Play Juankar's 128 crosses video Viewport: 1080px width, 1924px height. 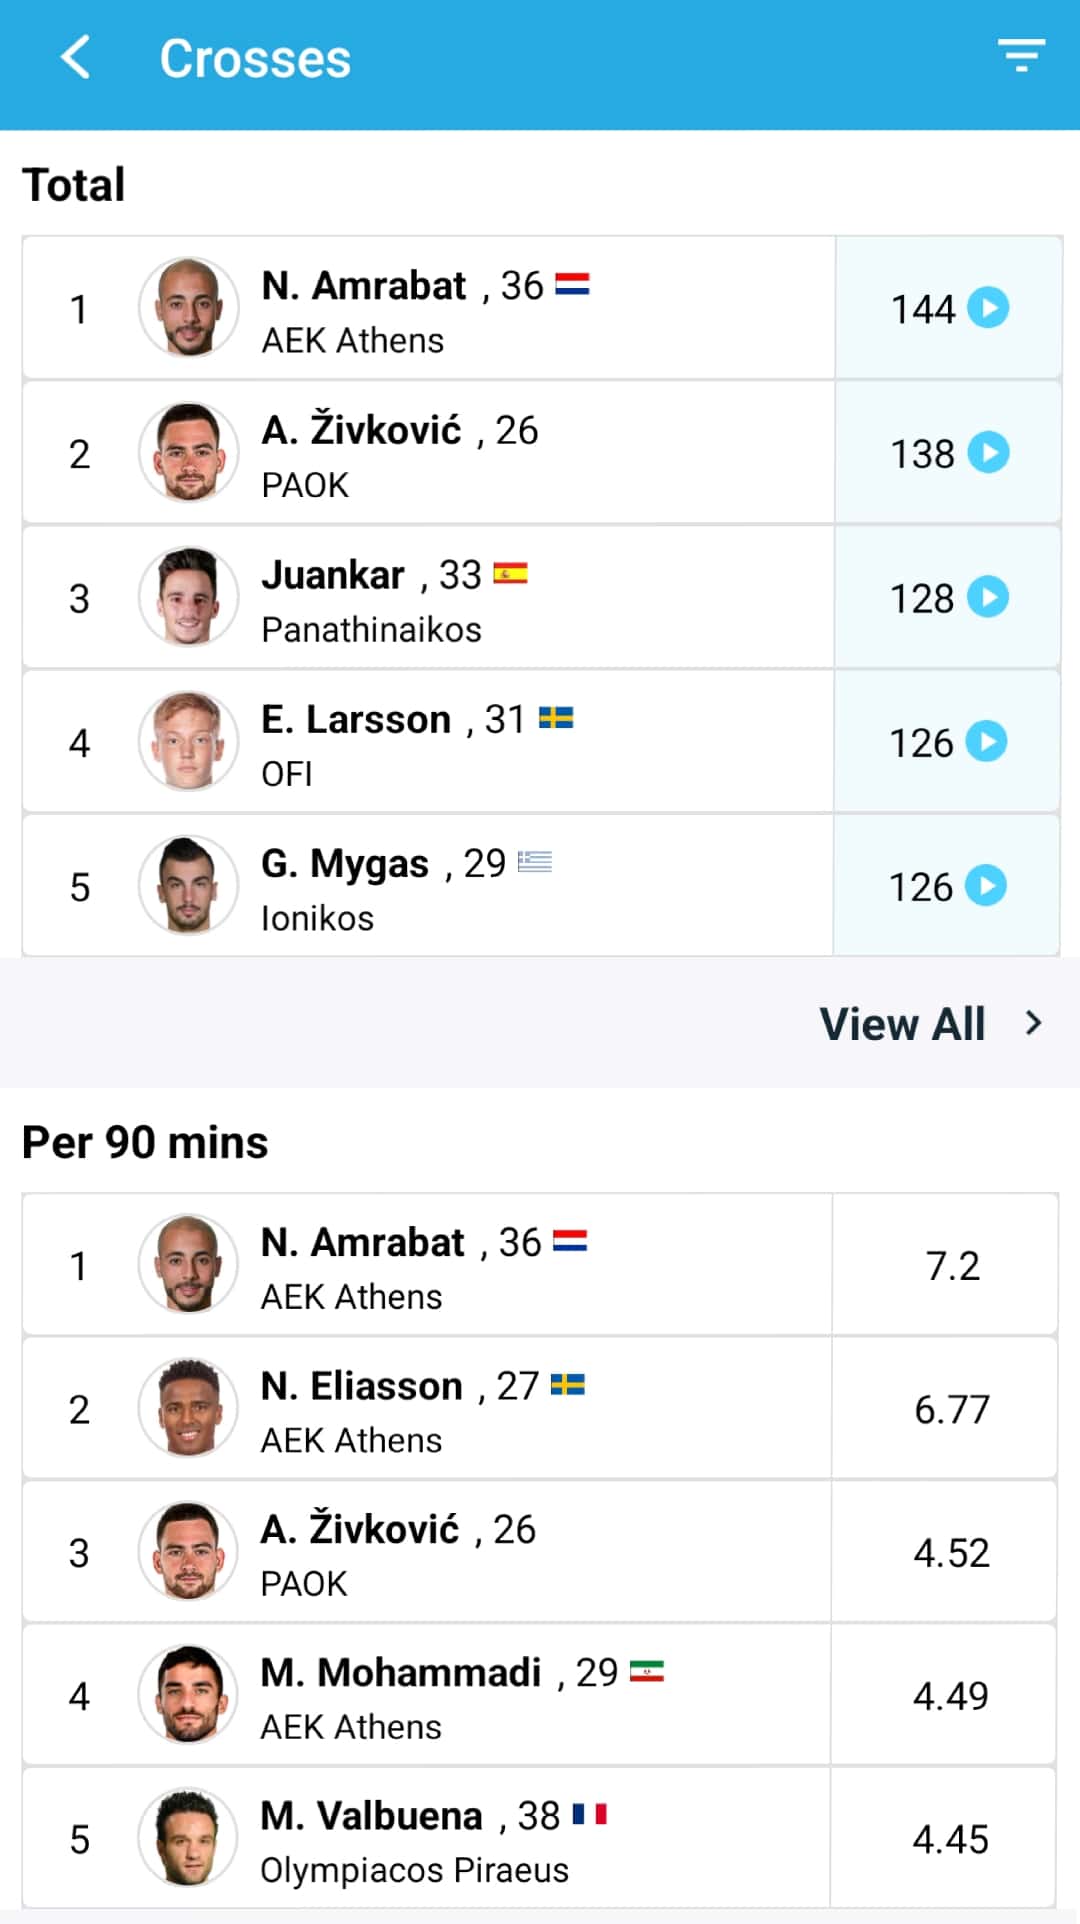click(x=988, y=597)
